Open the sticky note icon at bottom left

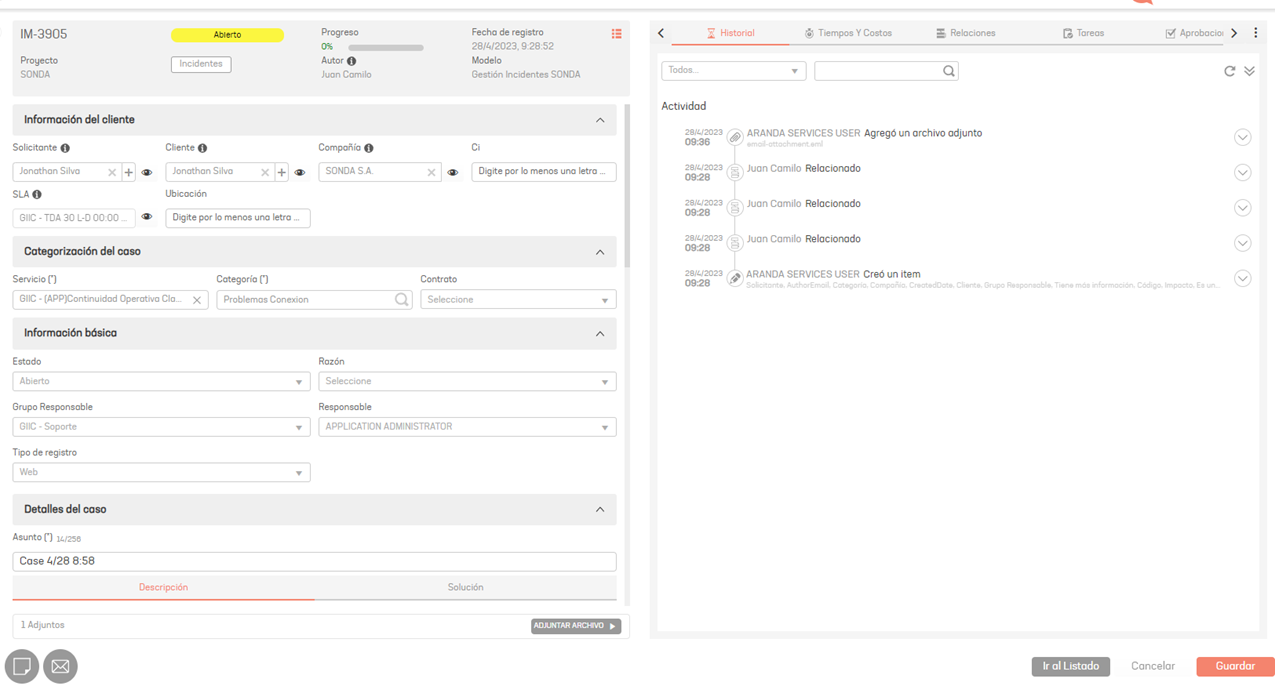coord(22,666)
